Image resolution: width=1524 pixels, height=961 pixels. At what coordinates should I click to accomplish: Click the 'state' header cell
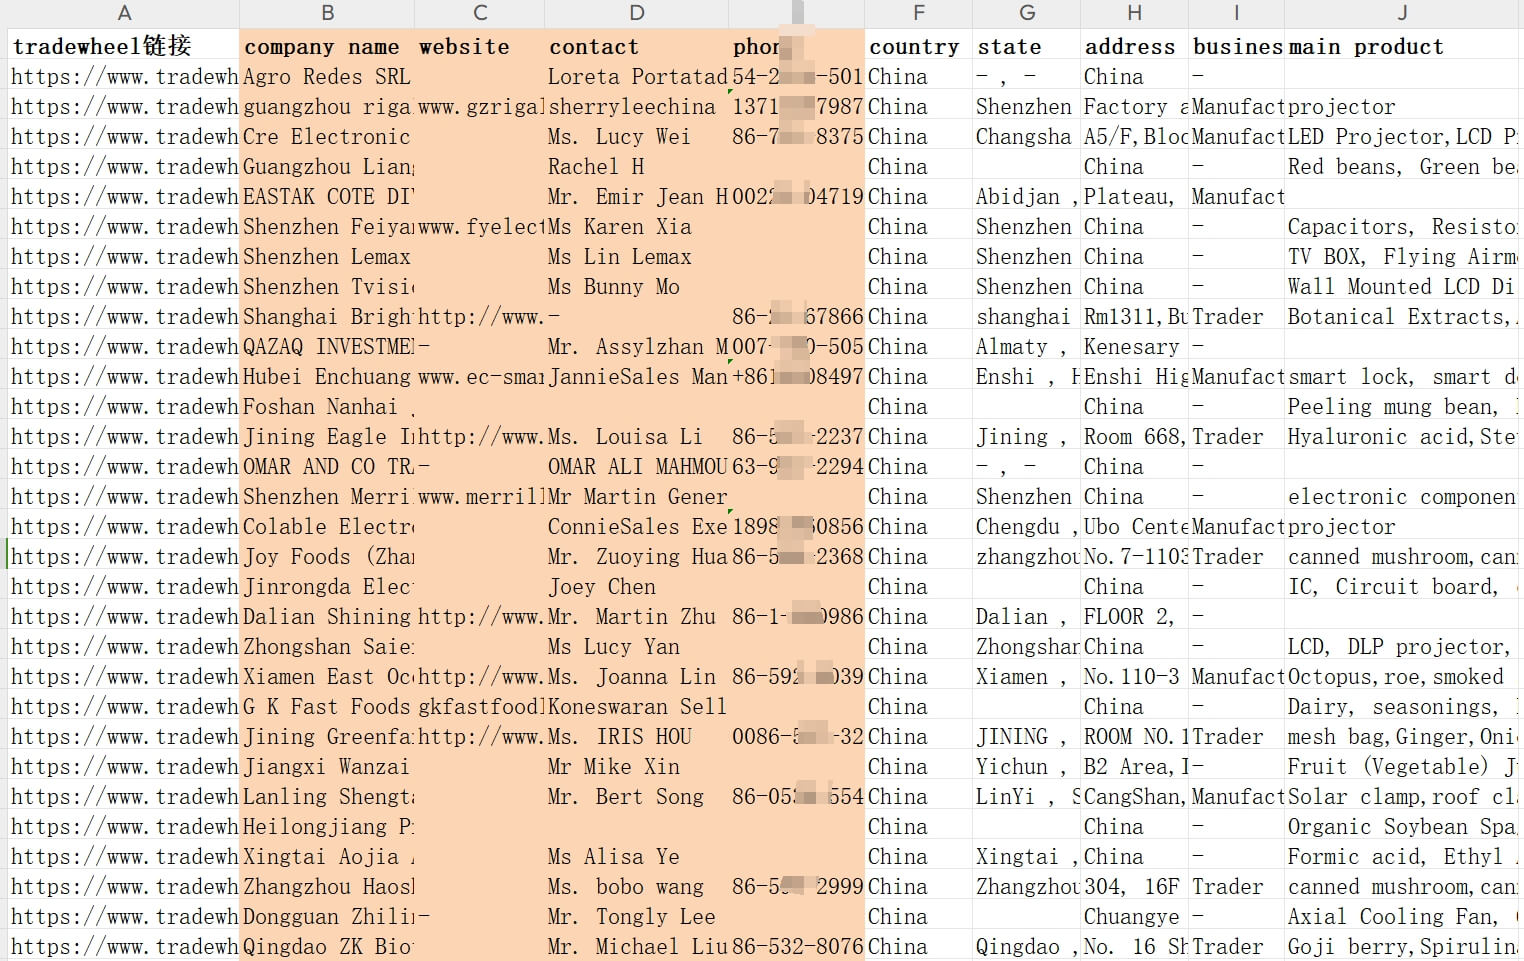pos(1027,46)
